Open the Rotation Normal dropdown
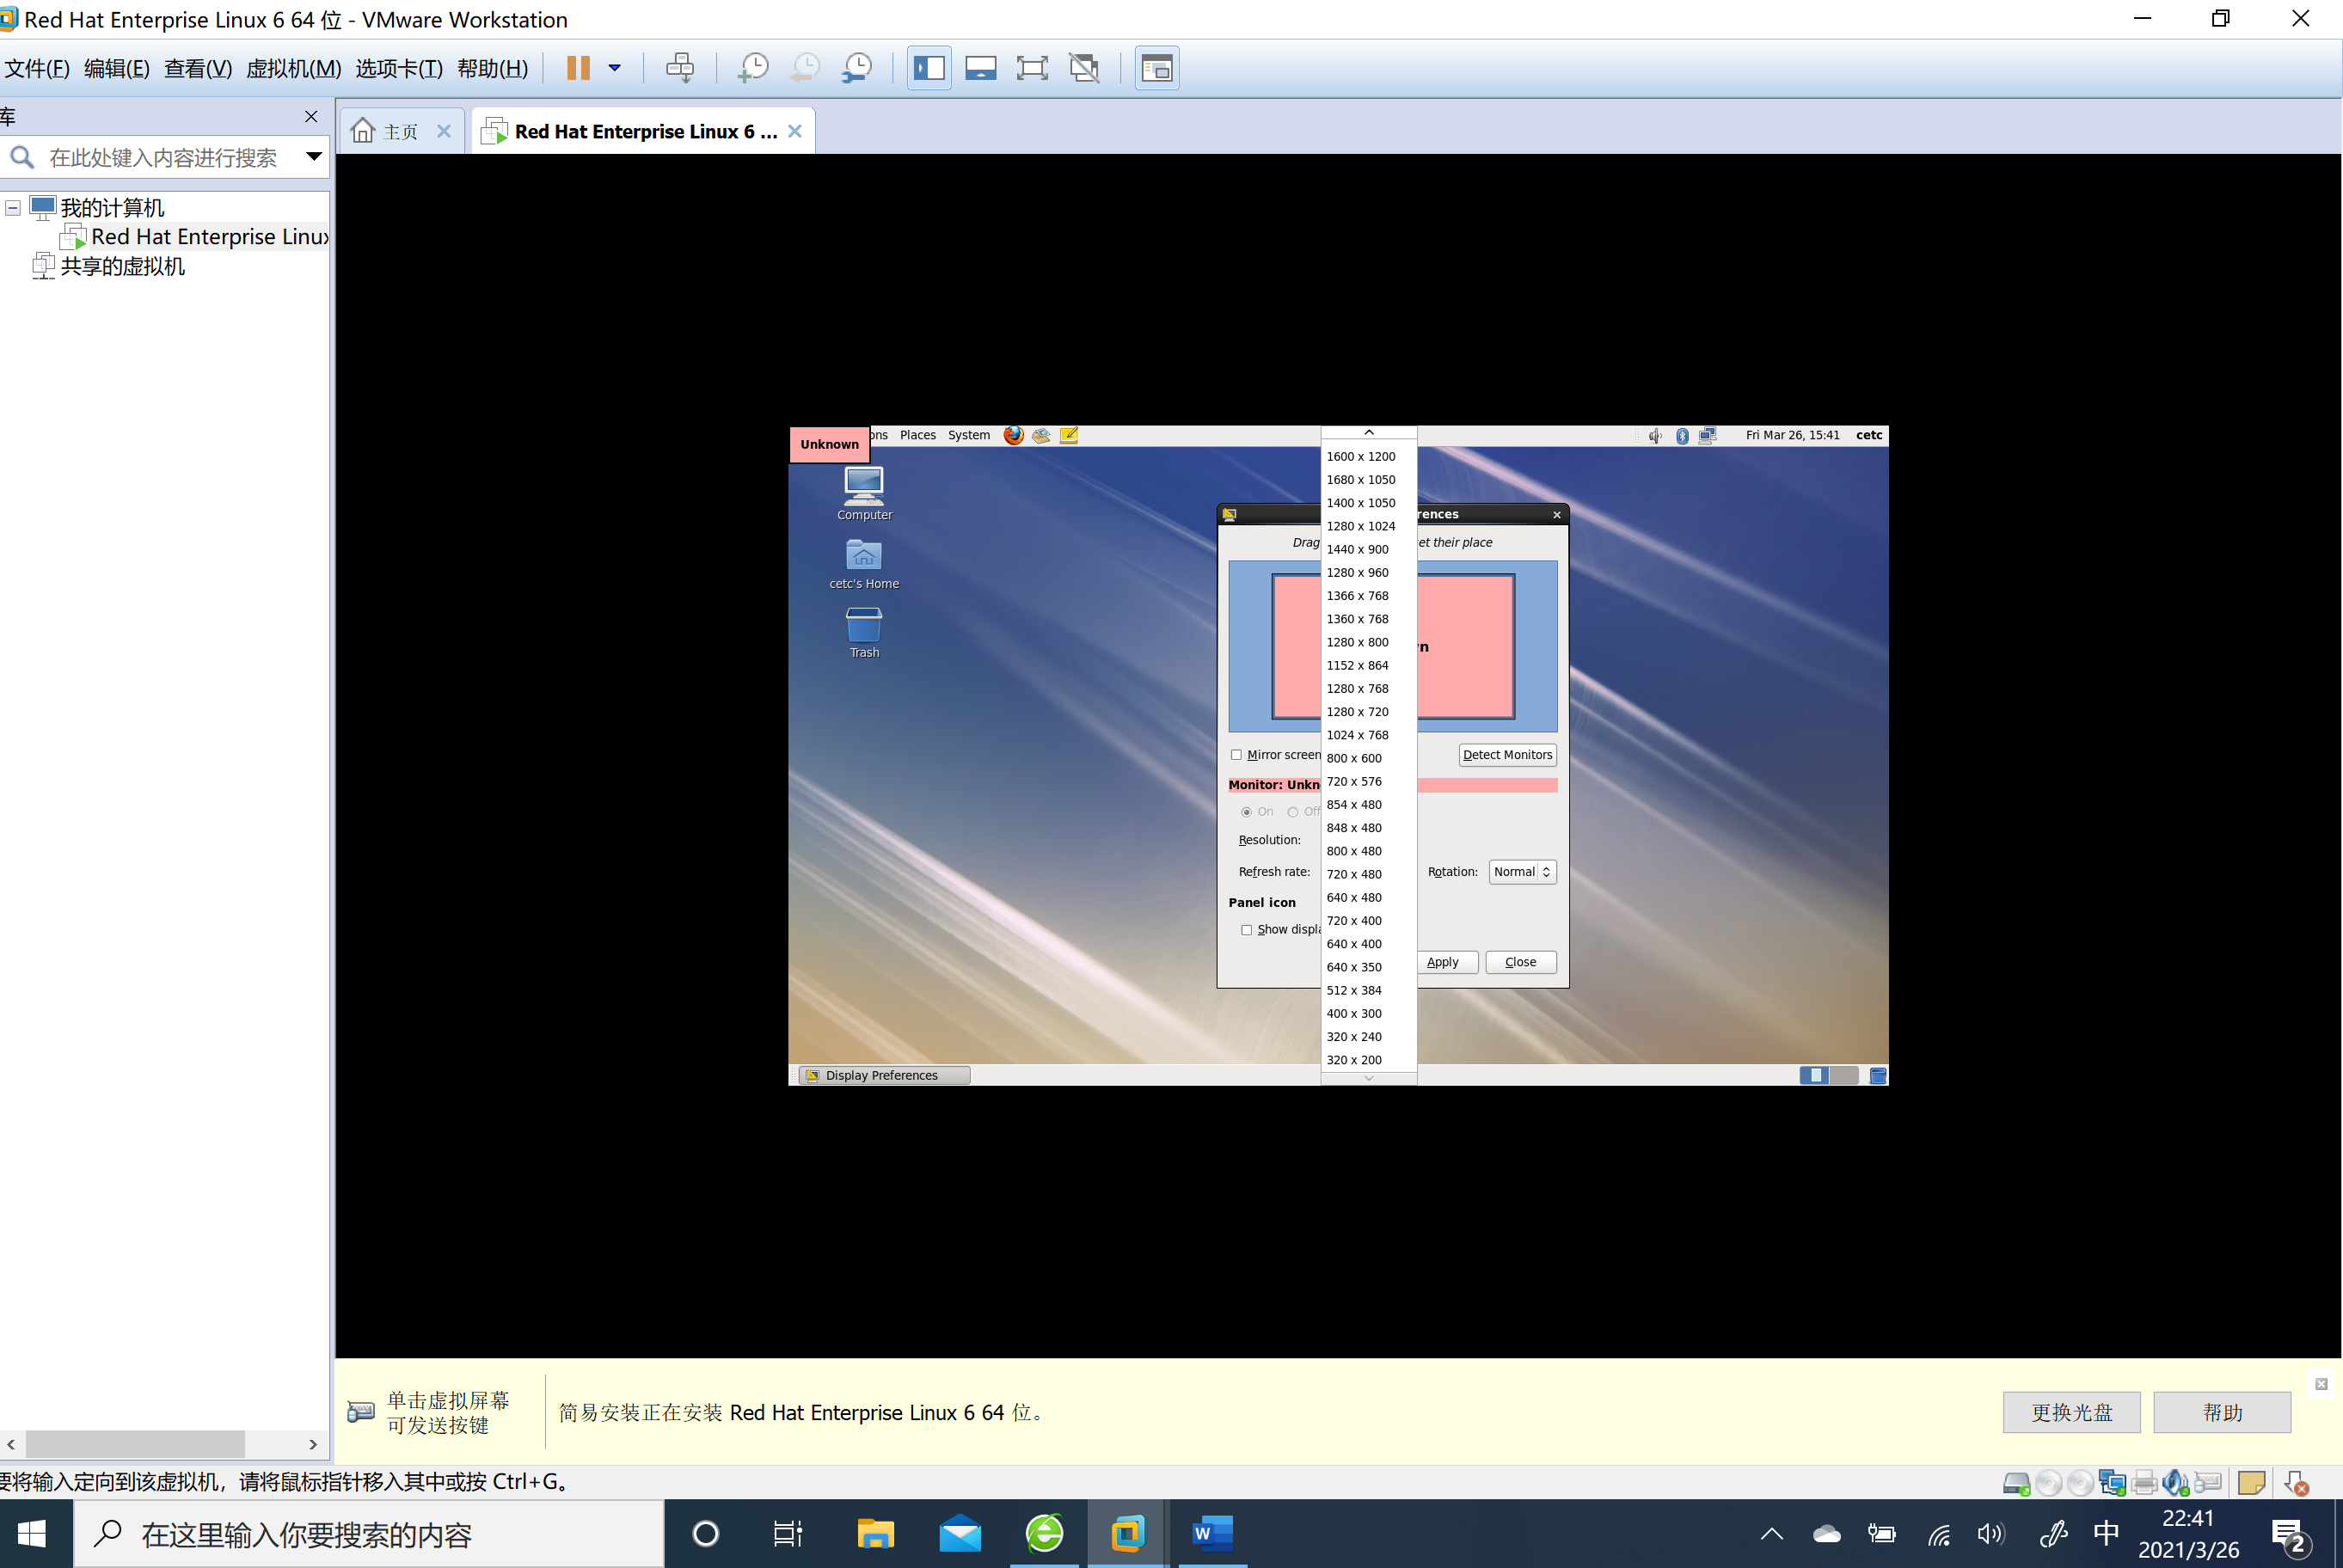This screenshot has width=2343, height=1568. pos(1522,872)
